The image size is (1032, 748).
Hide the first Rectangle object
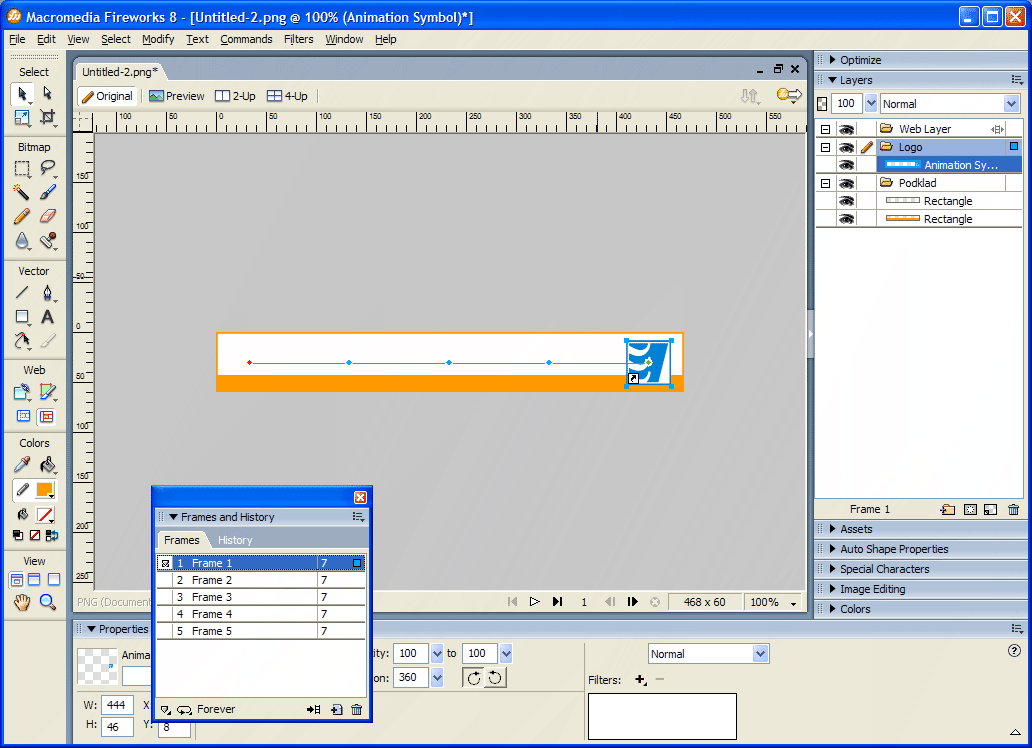point(846,201)
